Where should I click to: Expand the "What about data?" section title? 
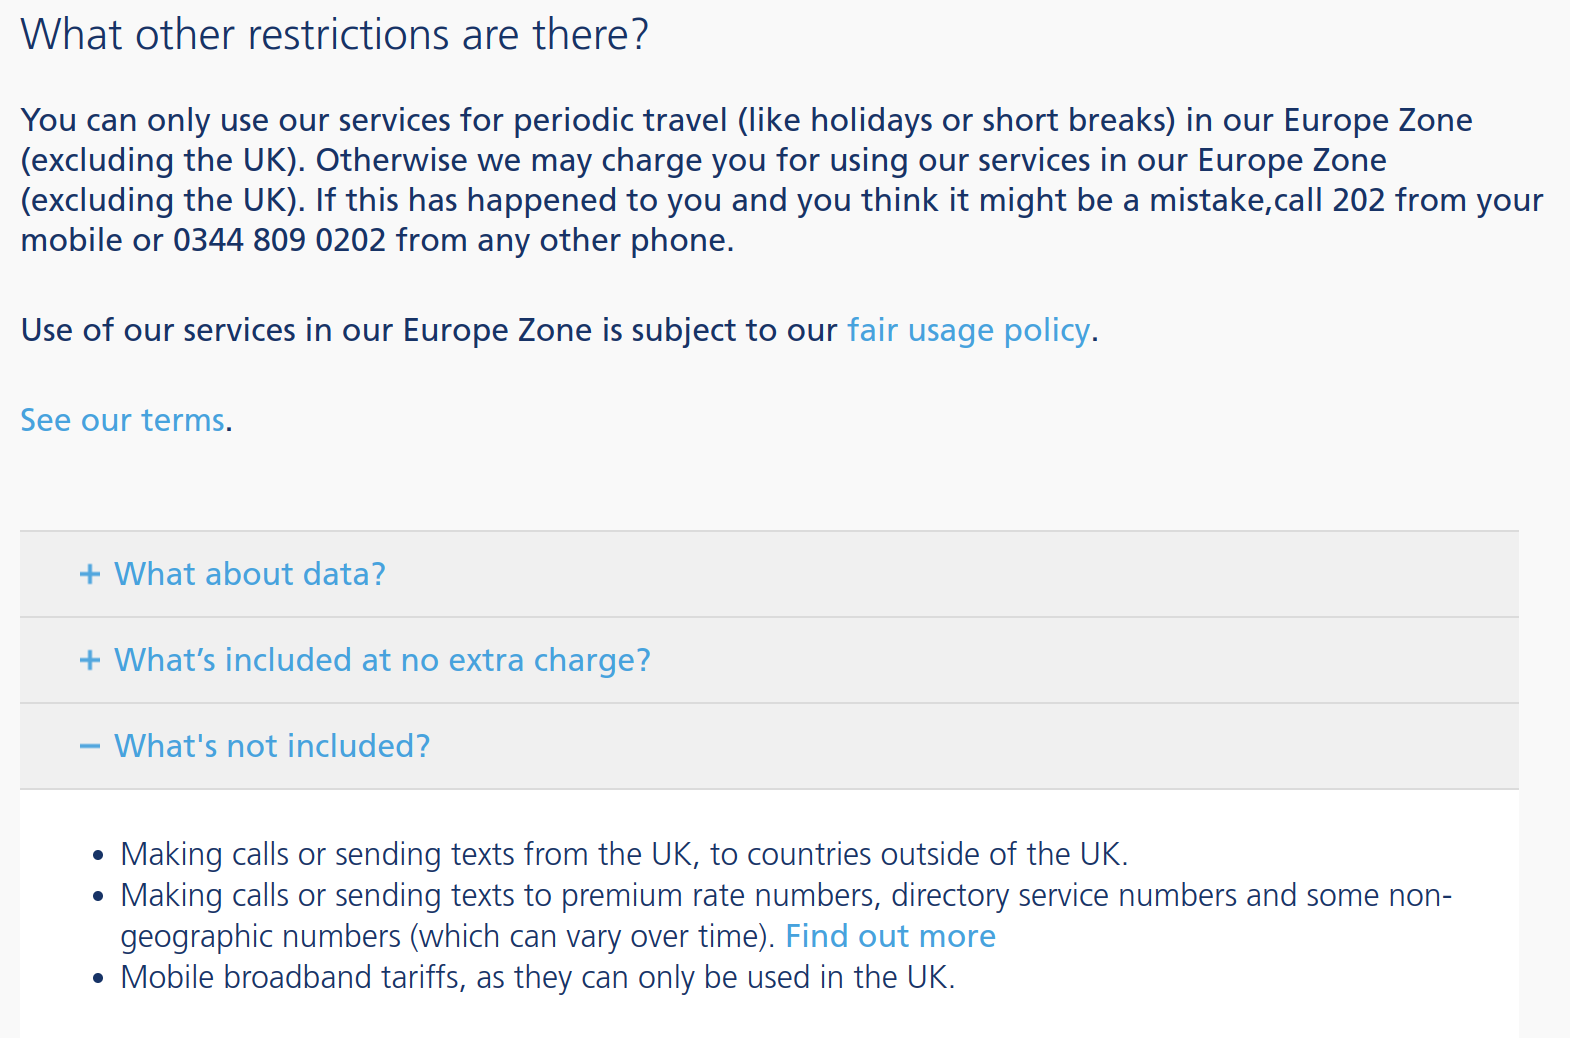coord(250,574)
